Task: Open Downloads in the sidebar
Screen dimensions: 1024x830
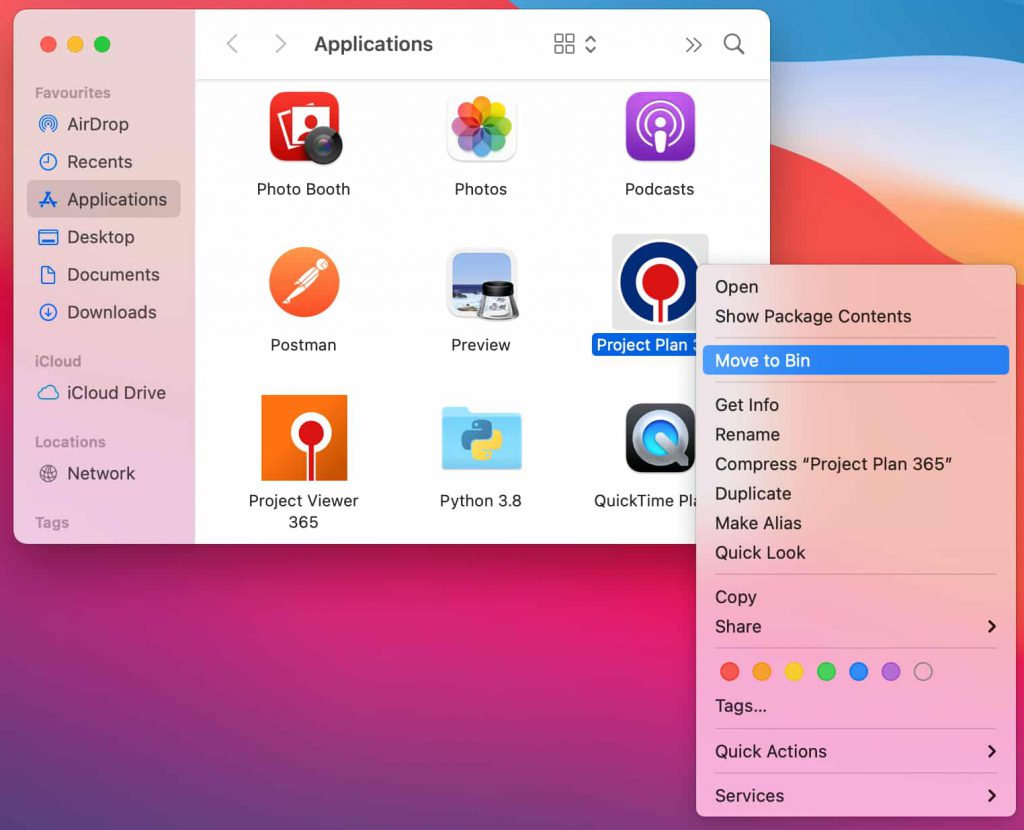Action: (104, 312)
